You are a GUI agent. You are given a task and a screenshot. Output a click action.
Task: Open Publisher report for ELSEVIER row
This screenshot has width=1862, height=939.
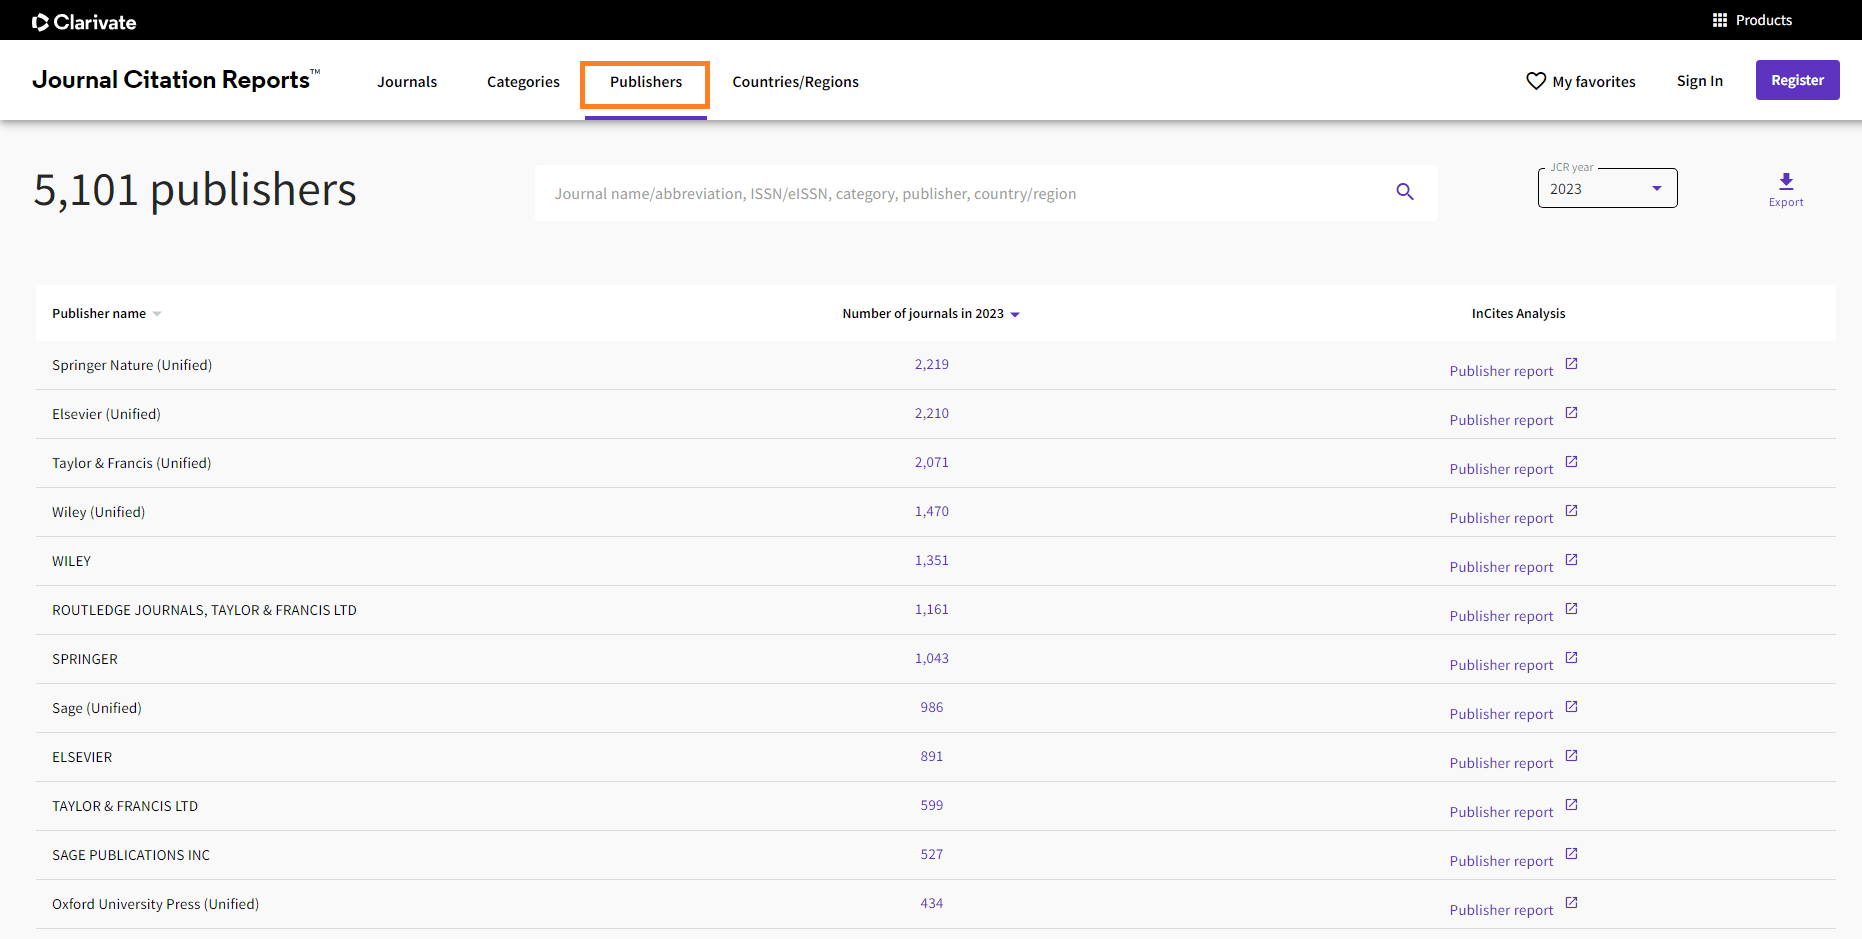coord(1501,763)
